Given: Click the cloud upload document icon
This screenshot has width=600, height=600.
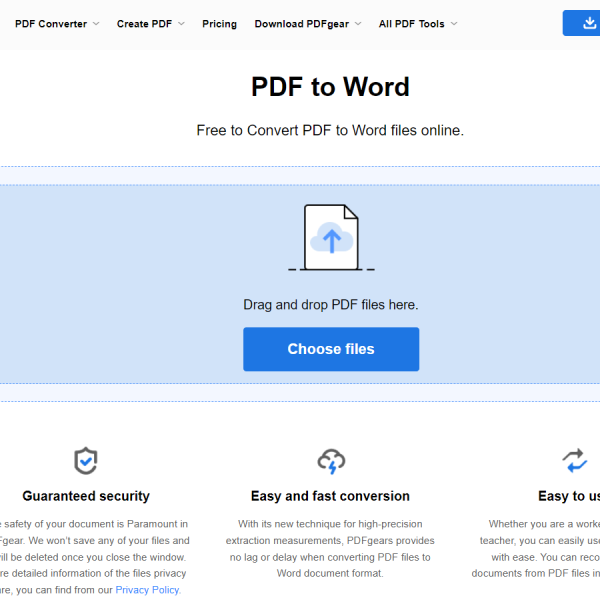Looking at the screenshot, I should [x=331, y=238].
